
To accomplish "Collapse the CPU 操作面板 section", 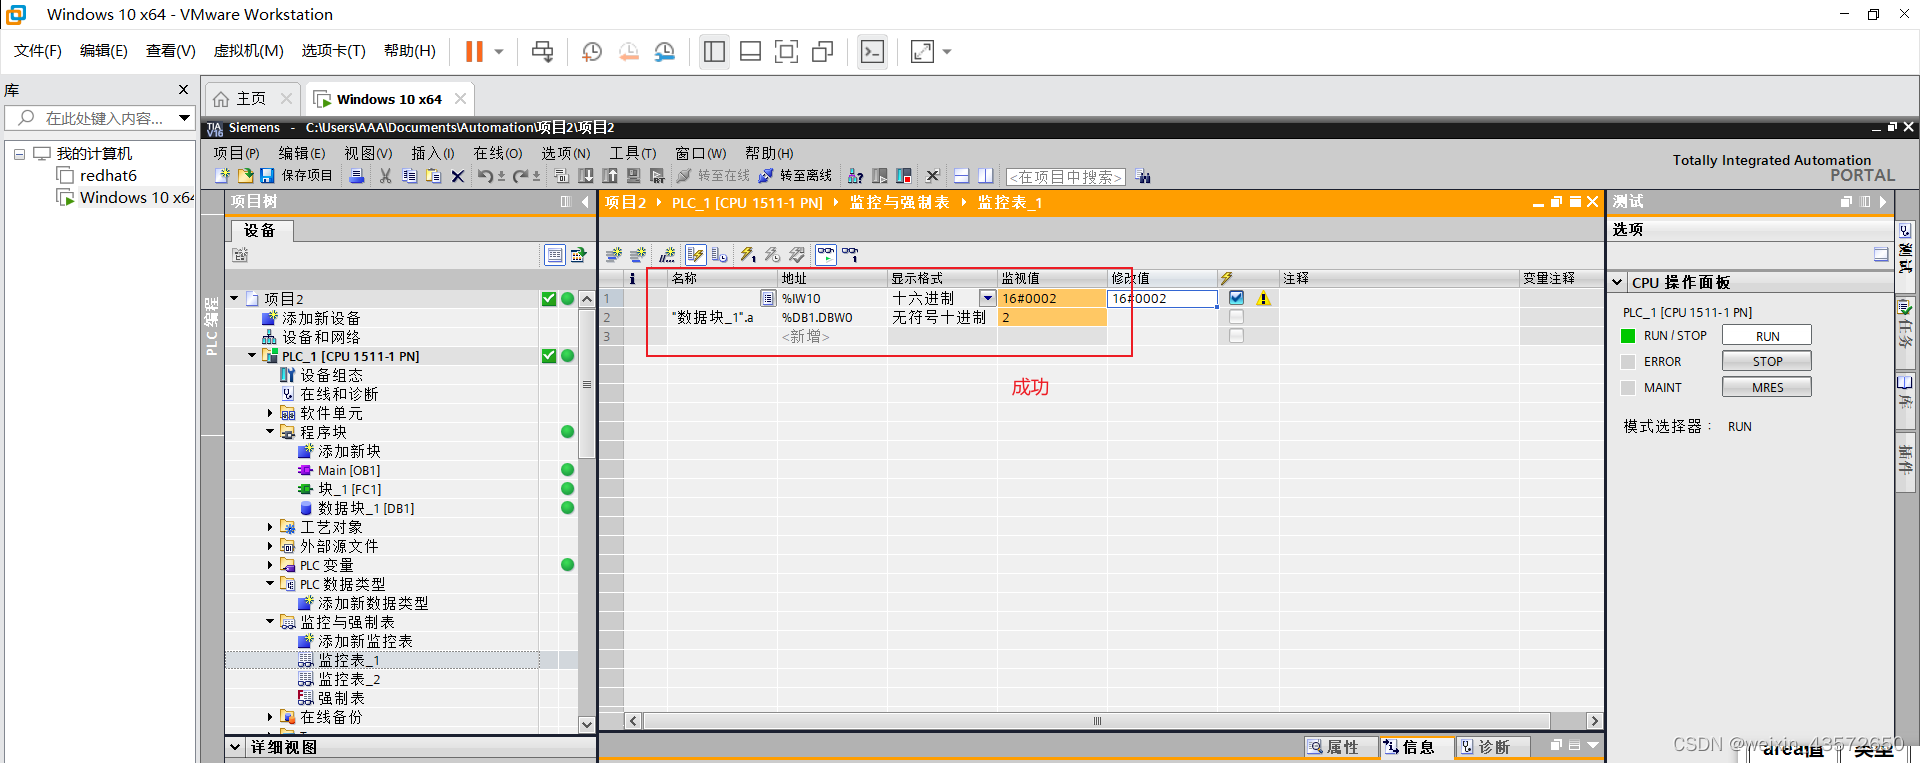I will point(1617,283).
